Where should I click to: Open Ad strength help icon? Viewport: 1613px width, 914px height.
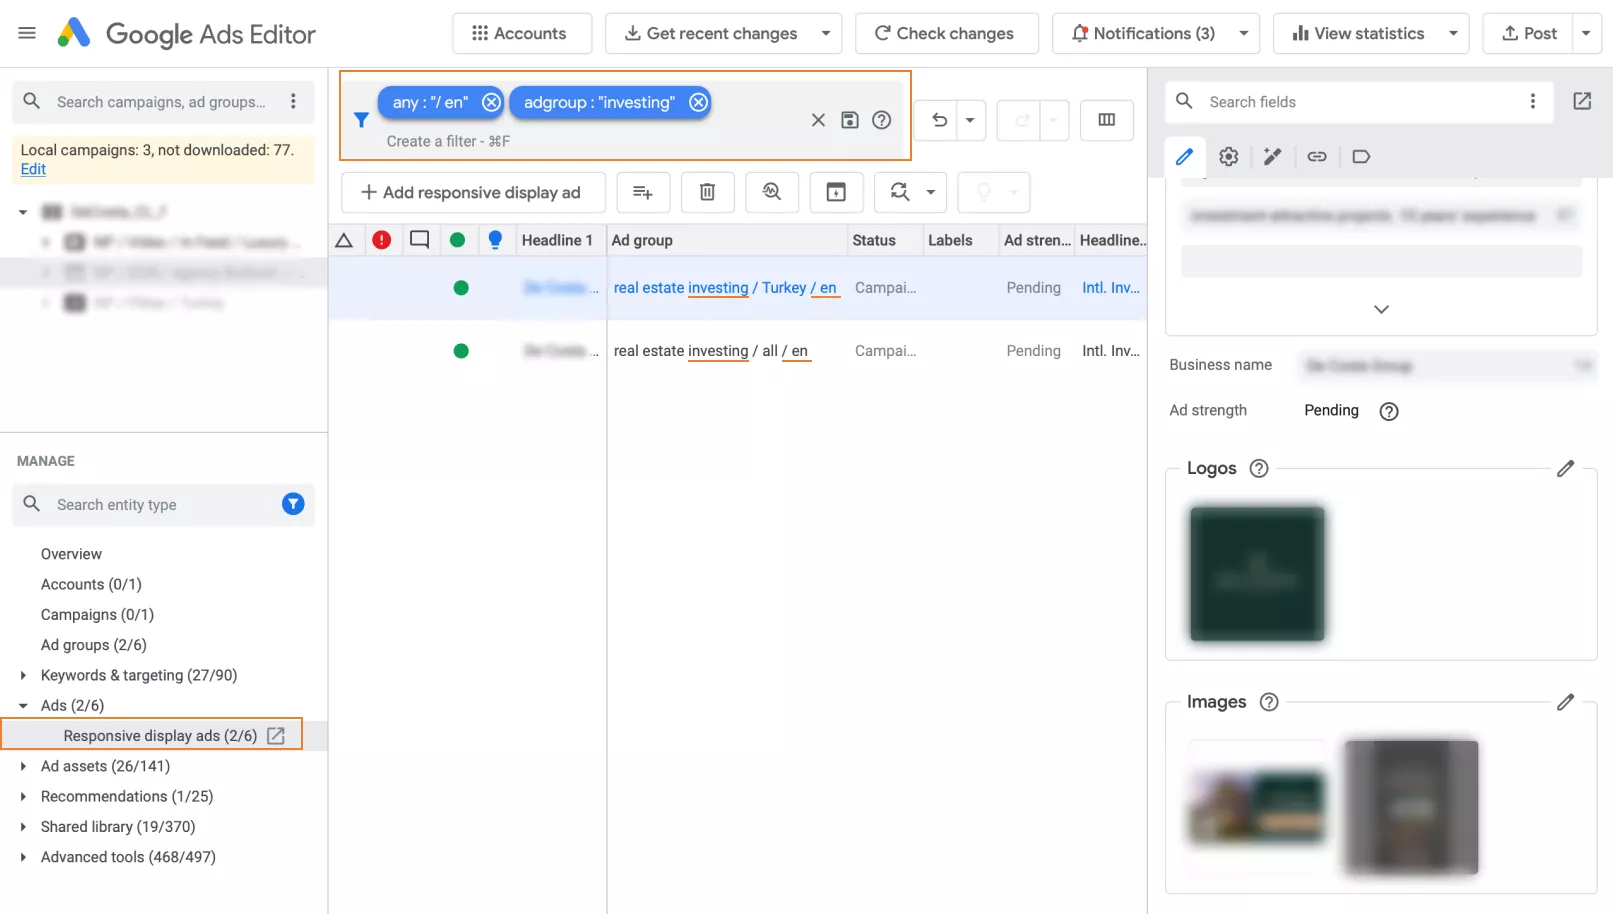pos(1388,411)
